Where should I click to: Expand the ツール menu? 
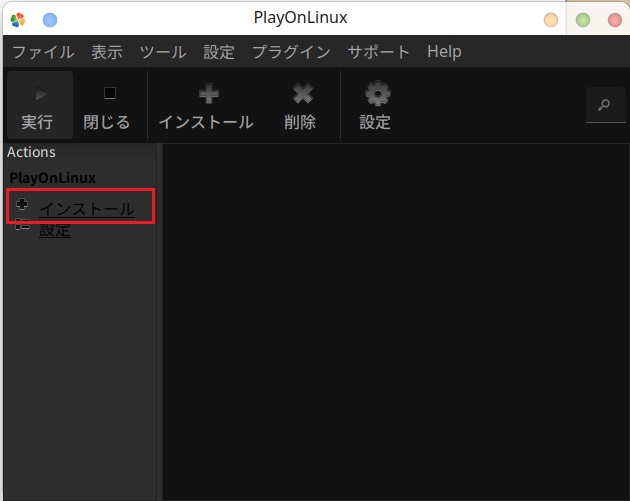tap(163, 52)
